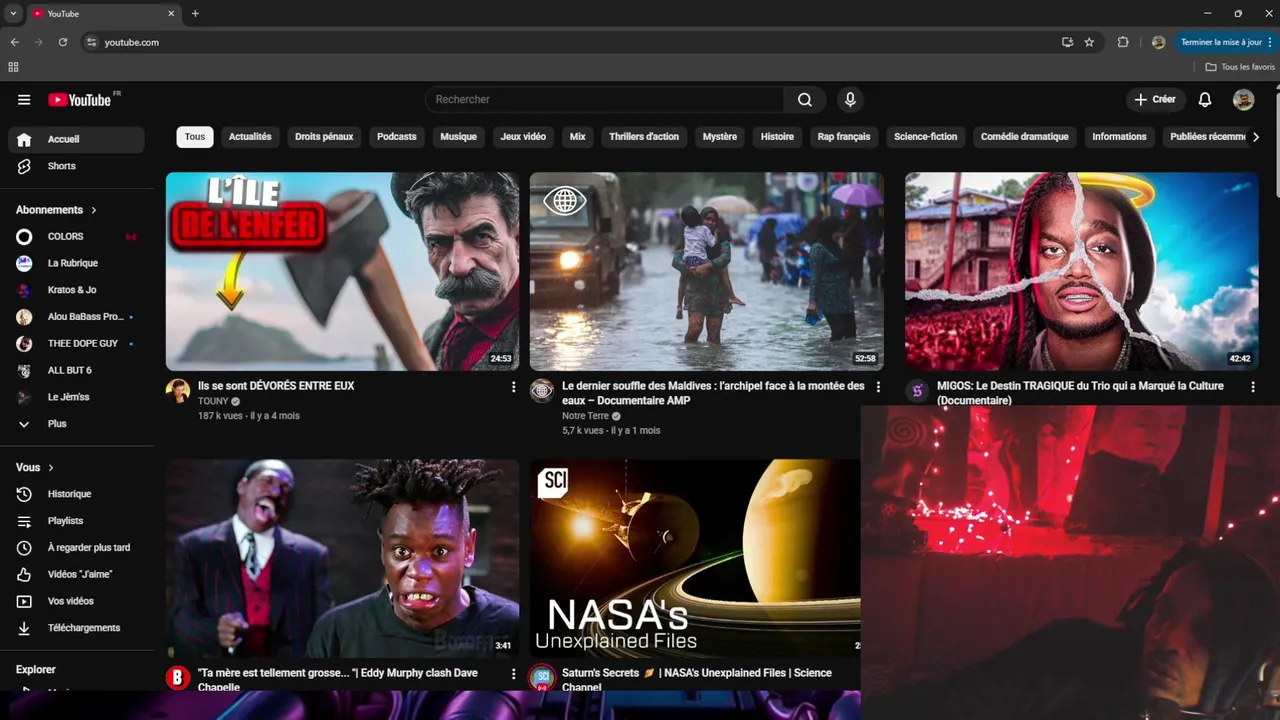Open Tous les favoris folder
Screen dimensions: 1280x720
(1240, 67)
